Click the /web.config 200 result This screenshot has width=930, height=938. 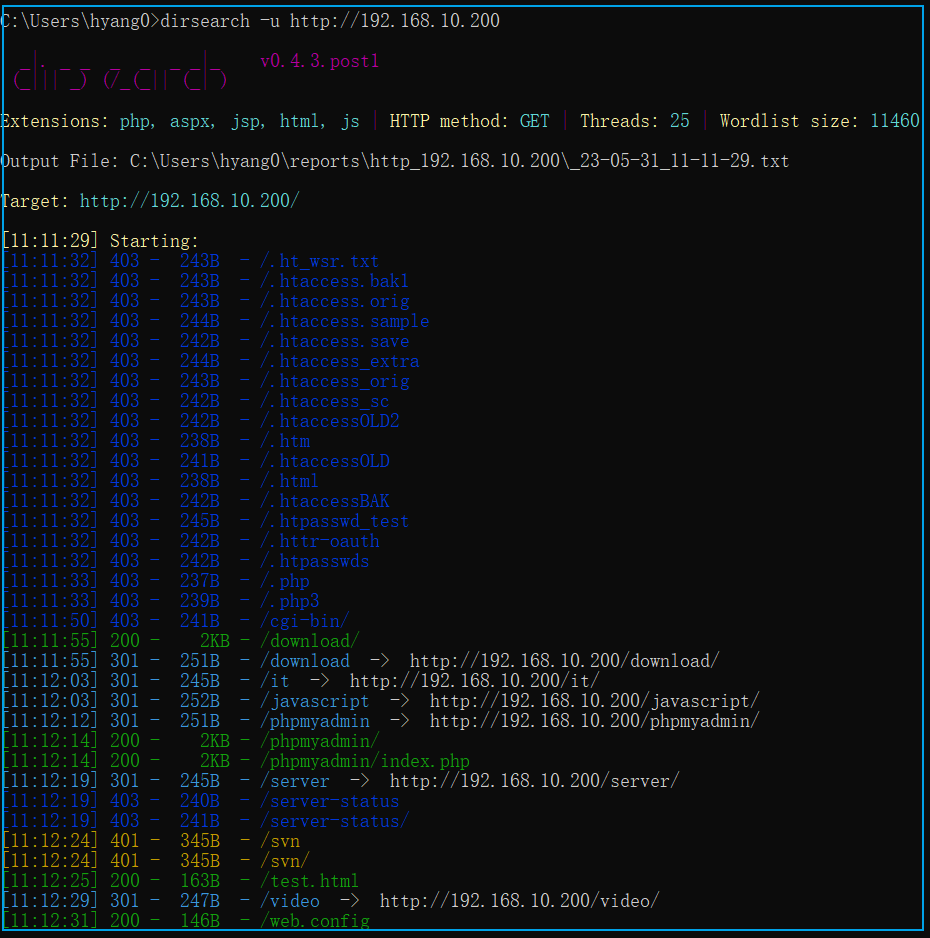tap(315, 921)
